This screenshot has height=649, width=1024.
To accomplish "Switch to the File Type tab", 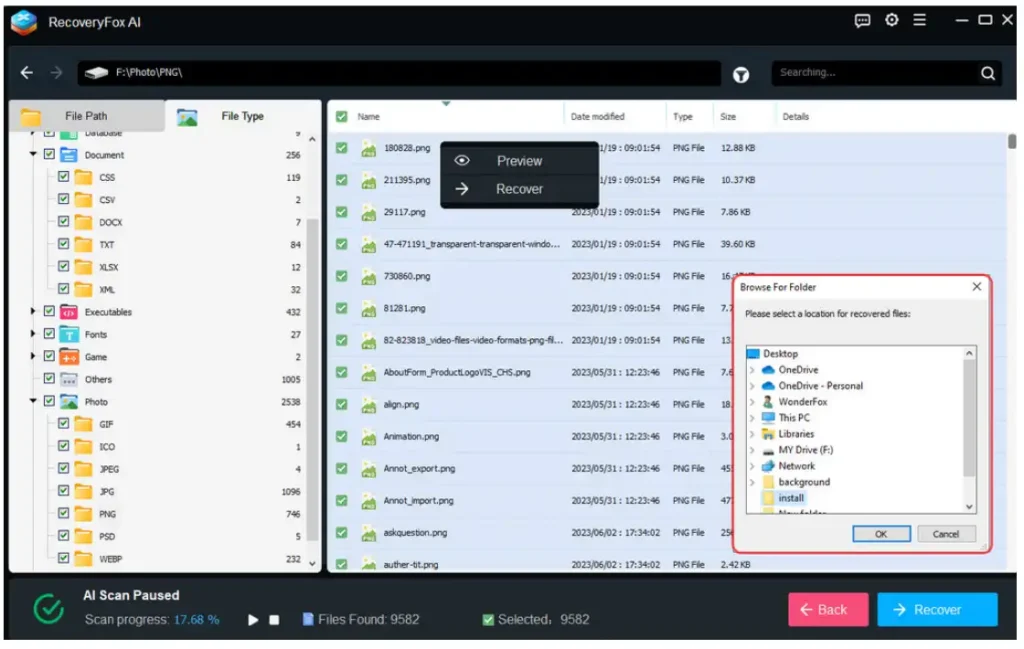I will point(243,116).
